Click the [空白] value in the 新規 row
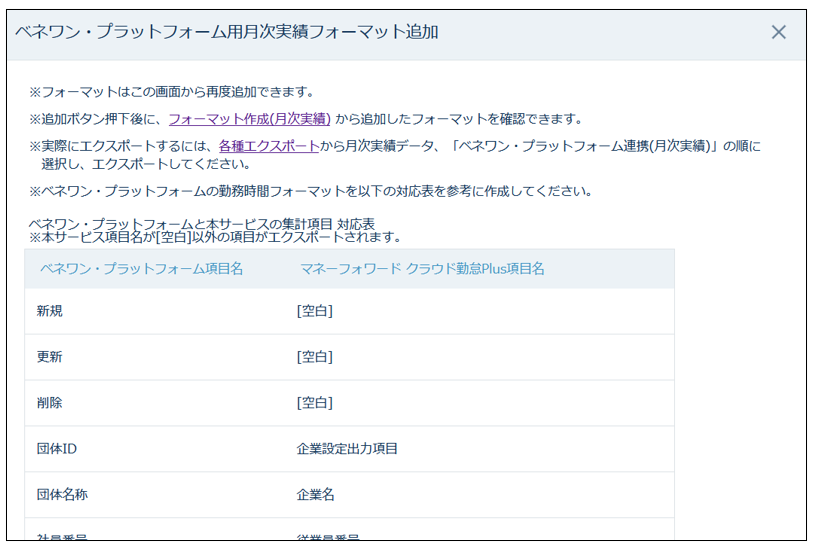The image size is (814, 552). [315, 311]
